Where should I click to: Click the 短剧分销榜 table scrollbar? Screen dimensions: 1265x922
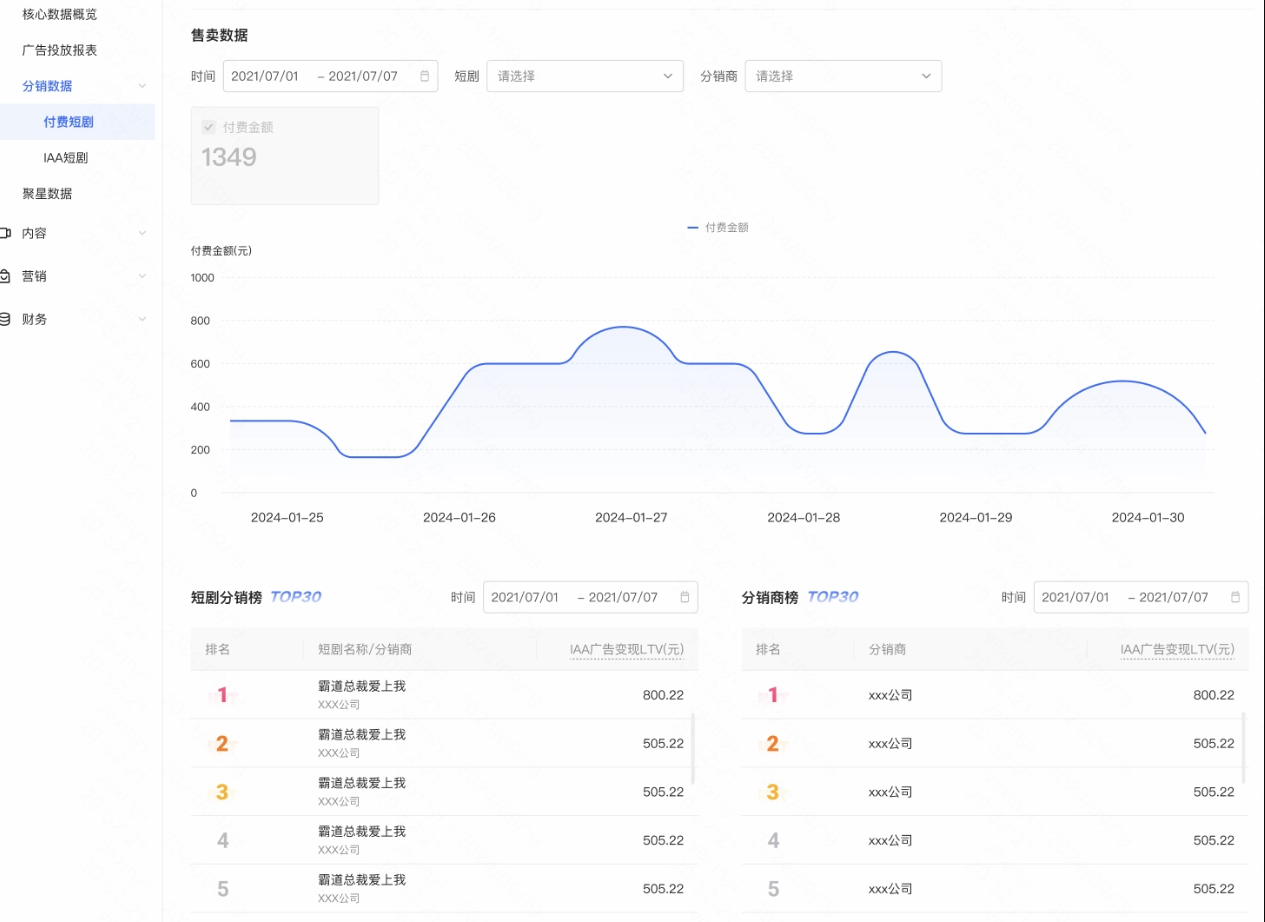coord(693,748)
